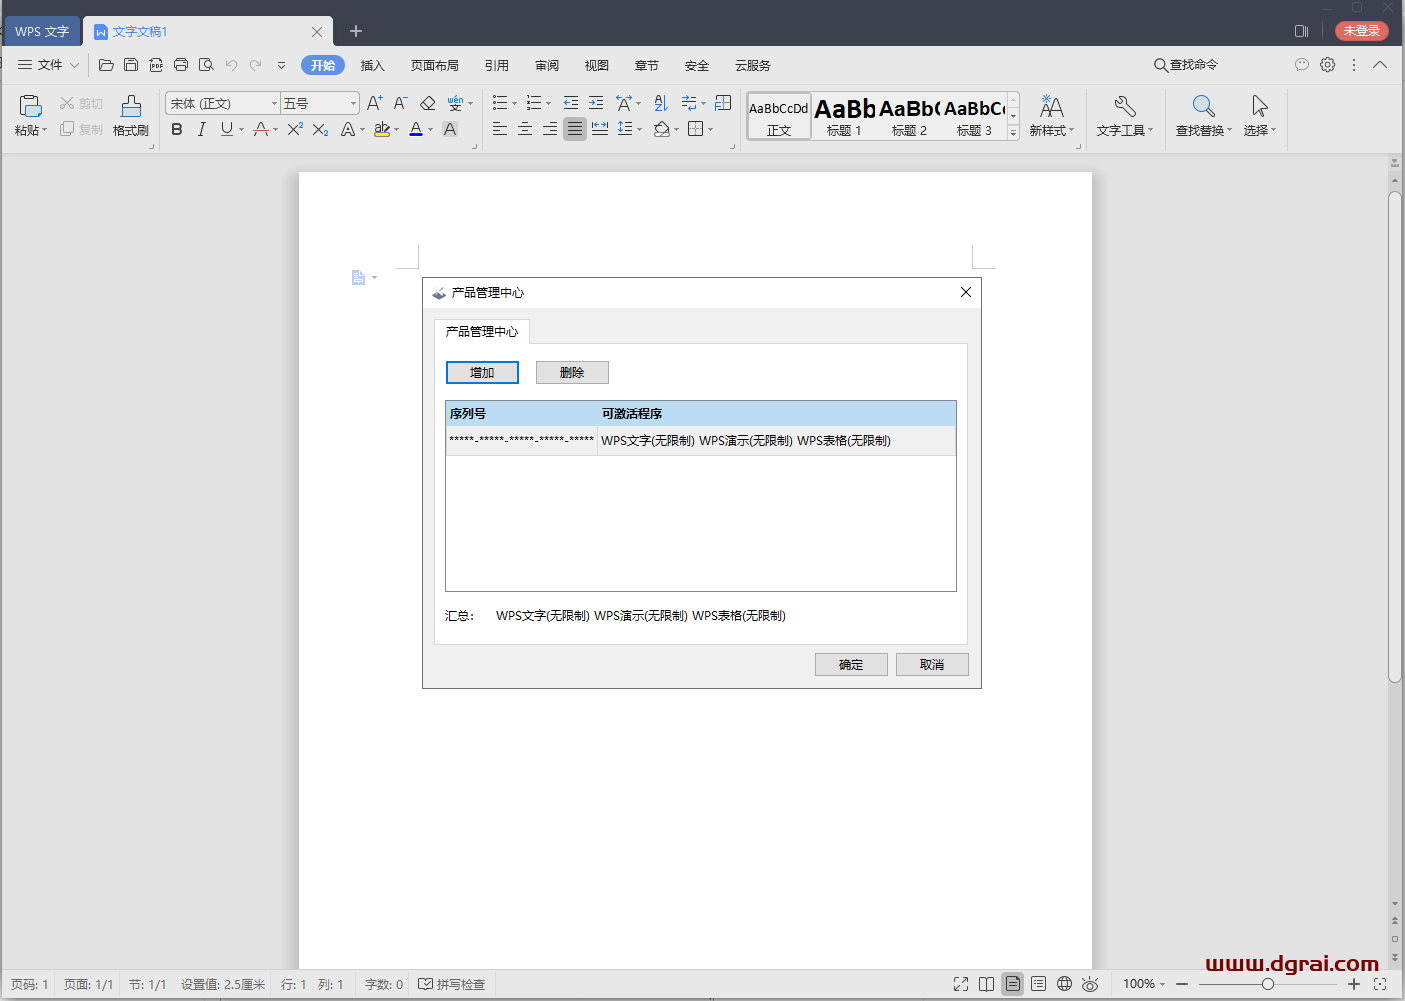
Task: Expand the font color dropdown arrow
Action: click(x=429, y=129)
